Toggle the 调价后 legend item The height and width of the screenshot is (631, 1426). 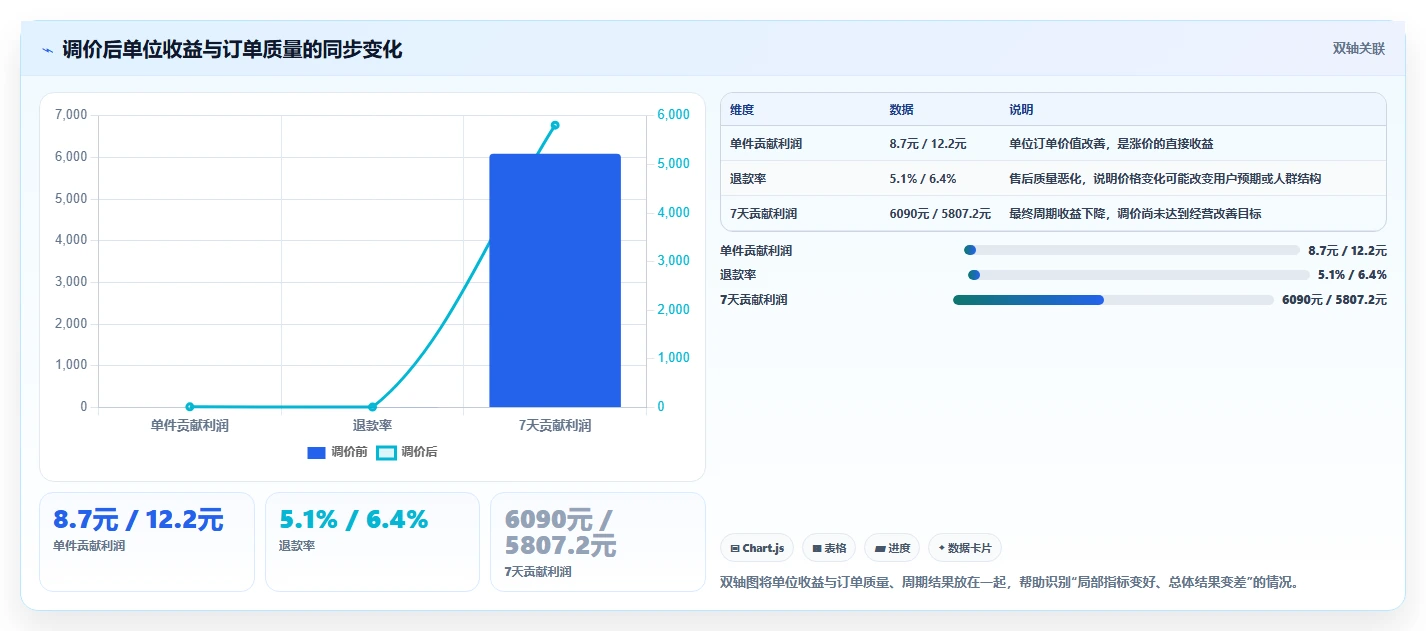(x=407, y=452)
